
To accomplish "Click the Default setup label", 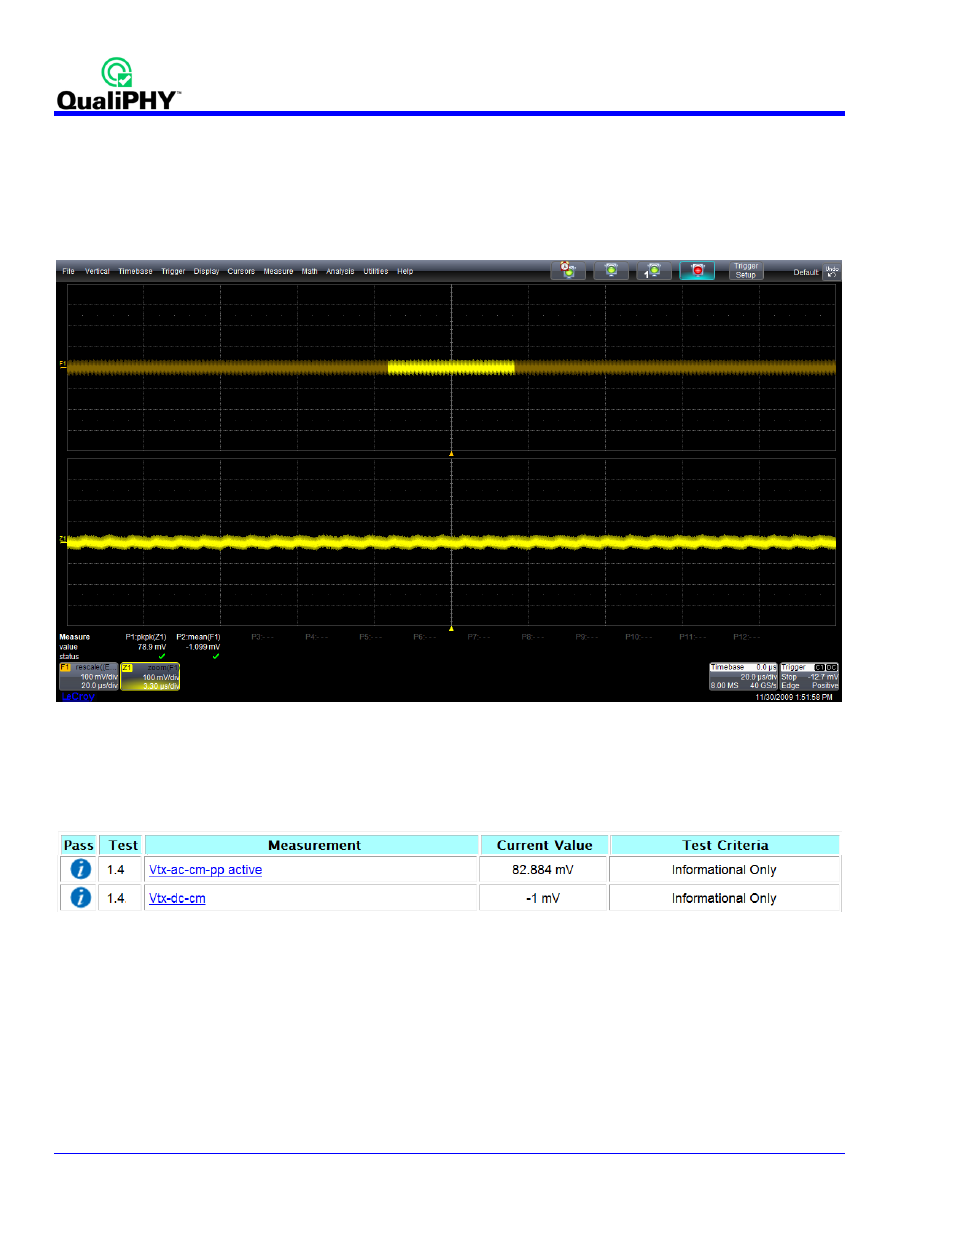I will 806,272.
